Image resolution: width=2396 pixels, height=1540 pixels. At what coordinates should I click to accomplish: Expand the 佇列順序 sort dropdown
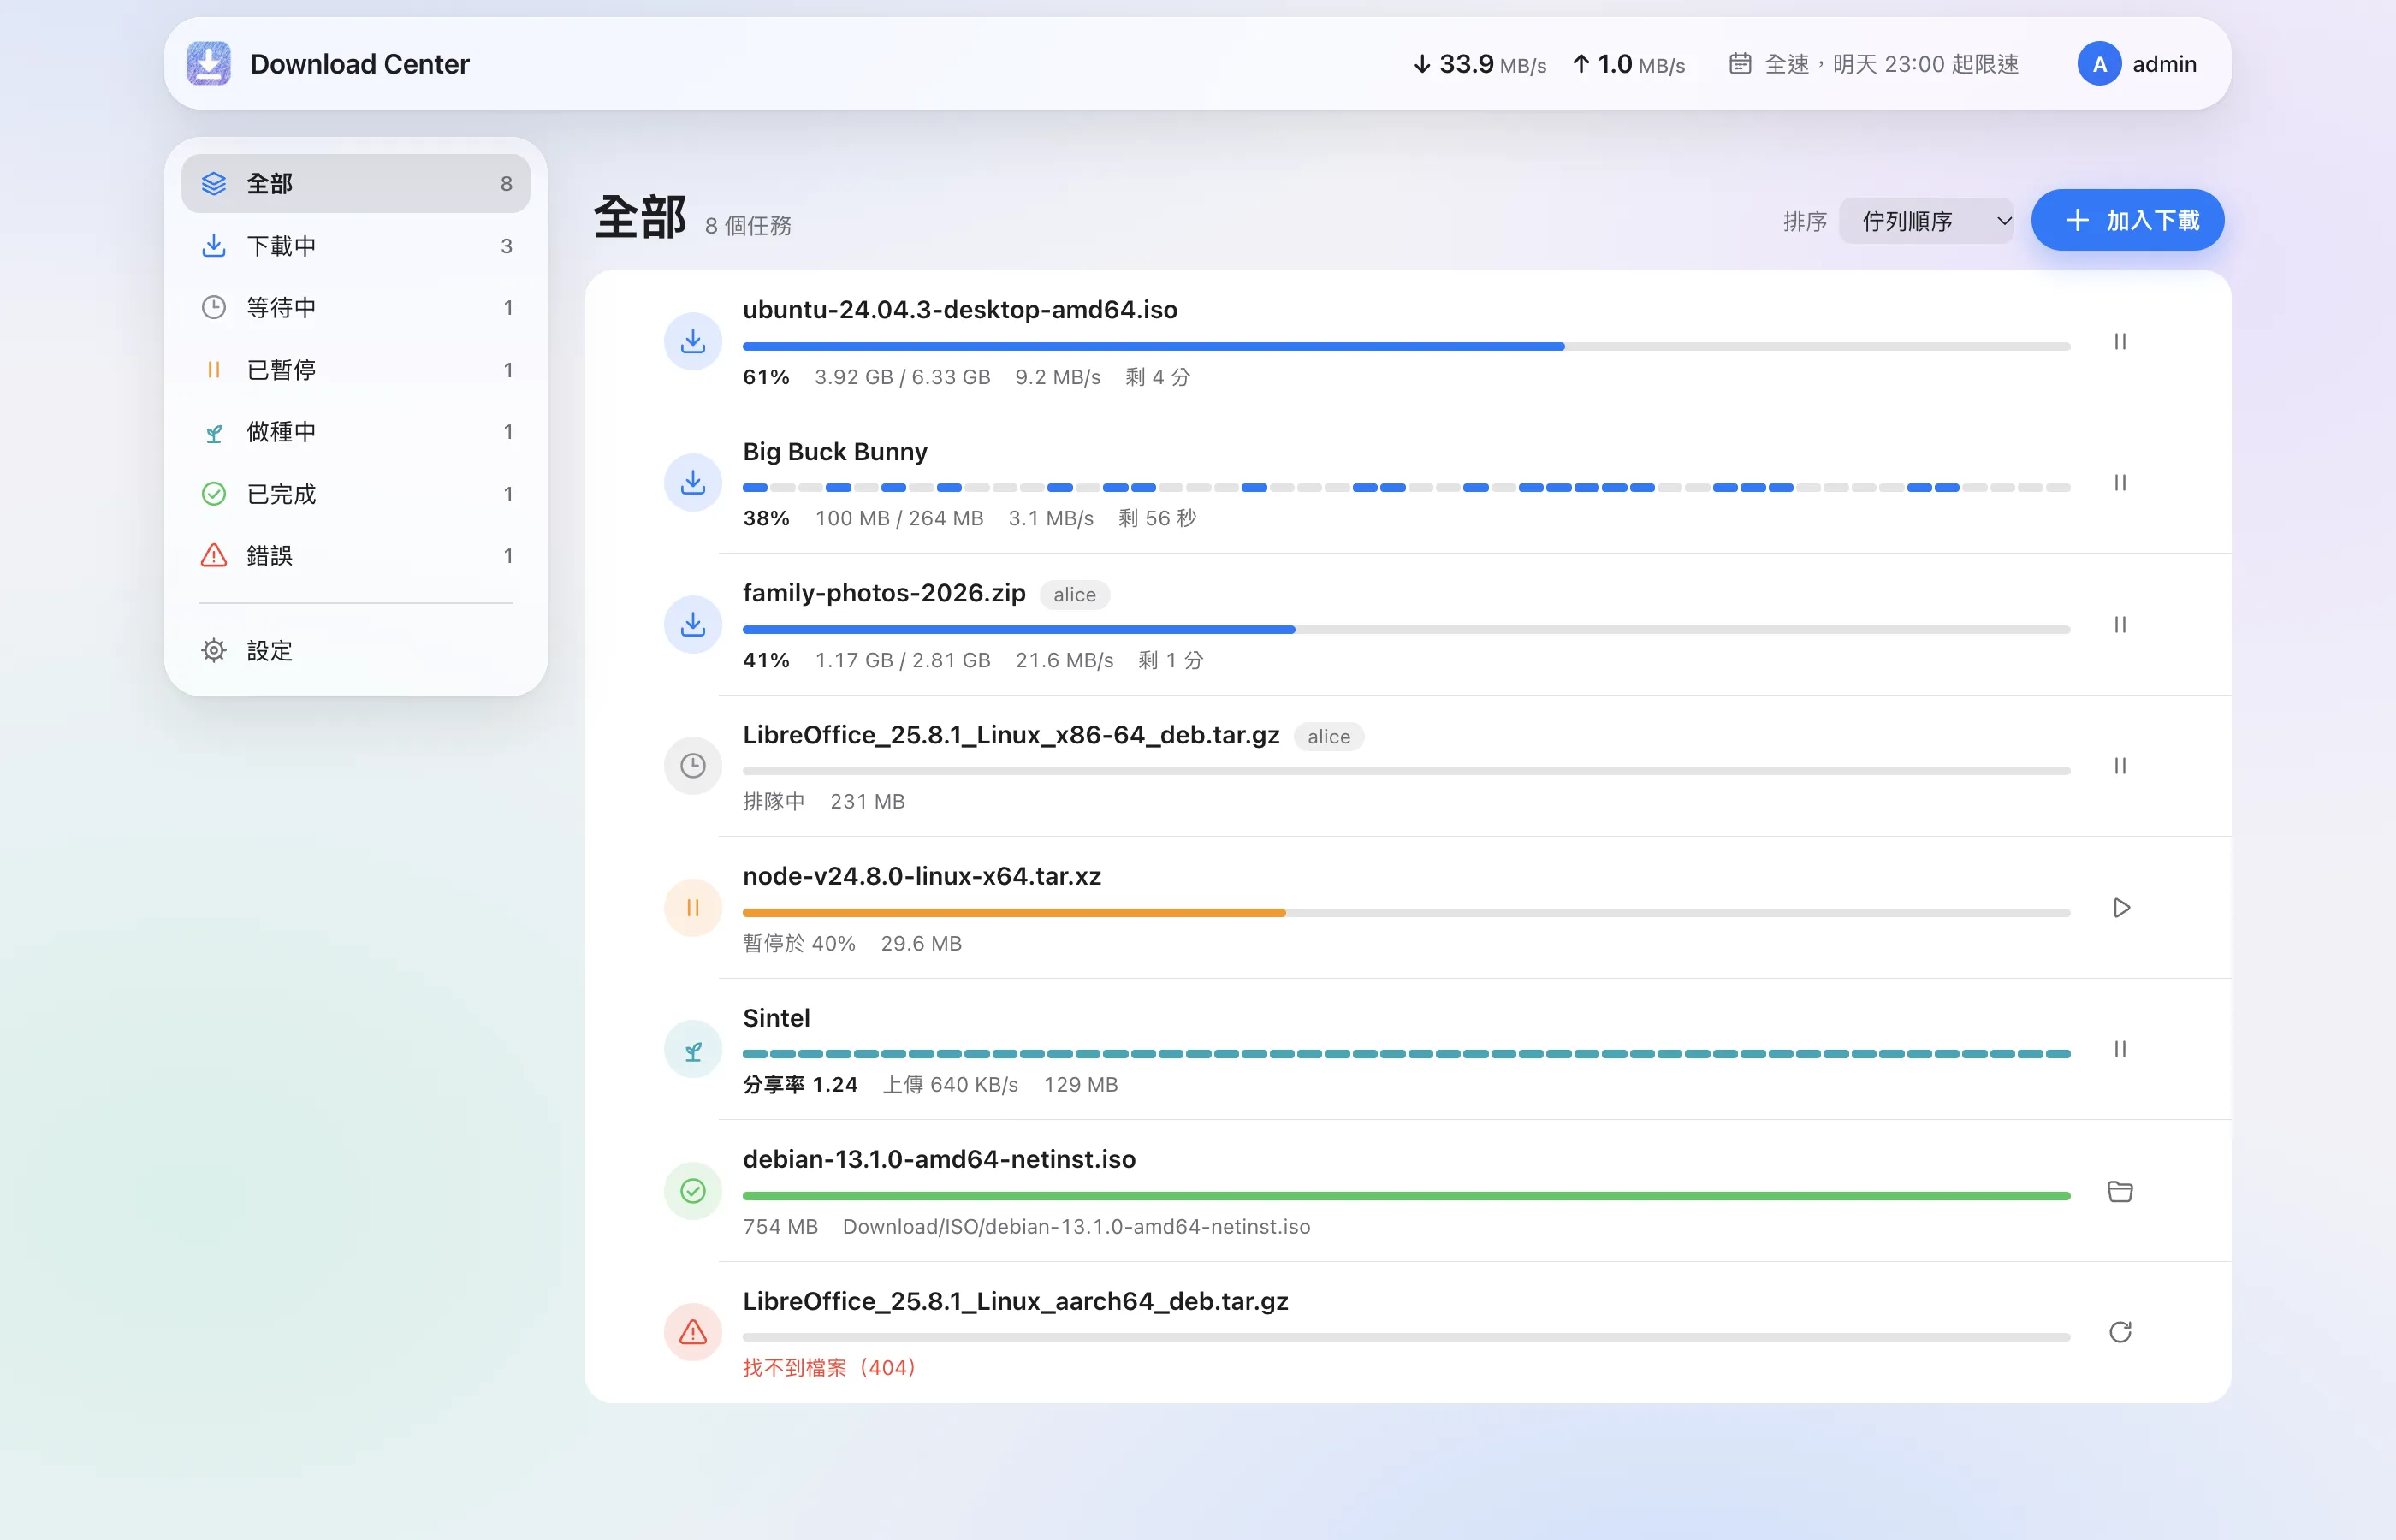(x=1926, y=221)
